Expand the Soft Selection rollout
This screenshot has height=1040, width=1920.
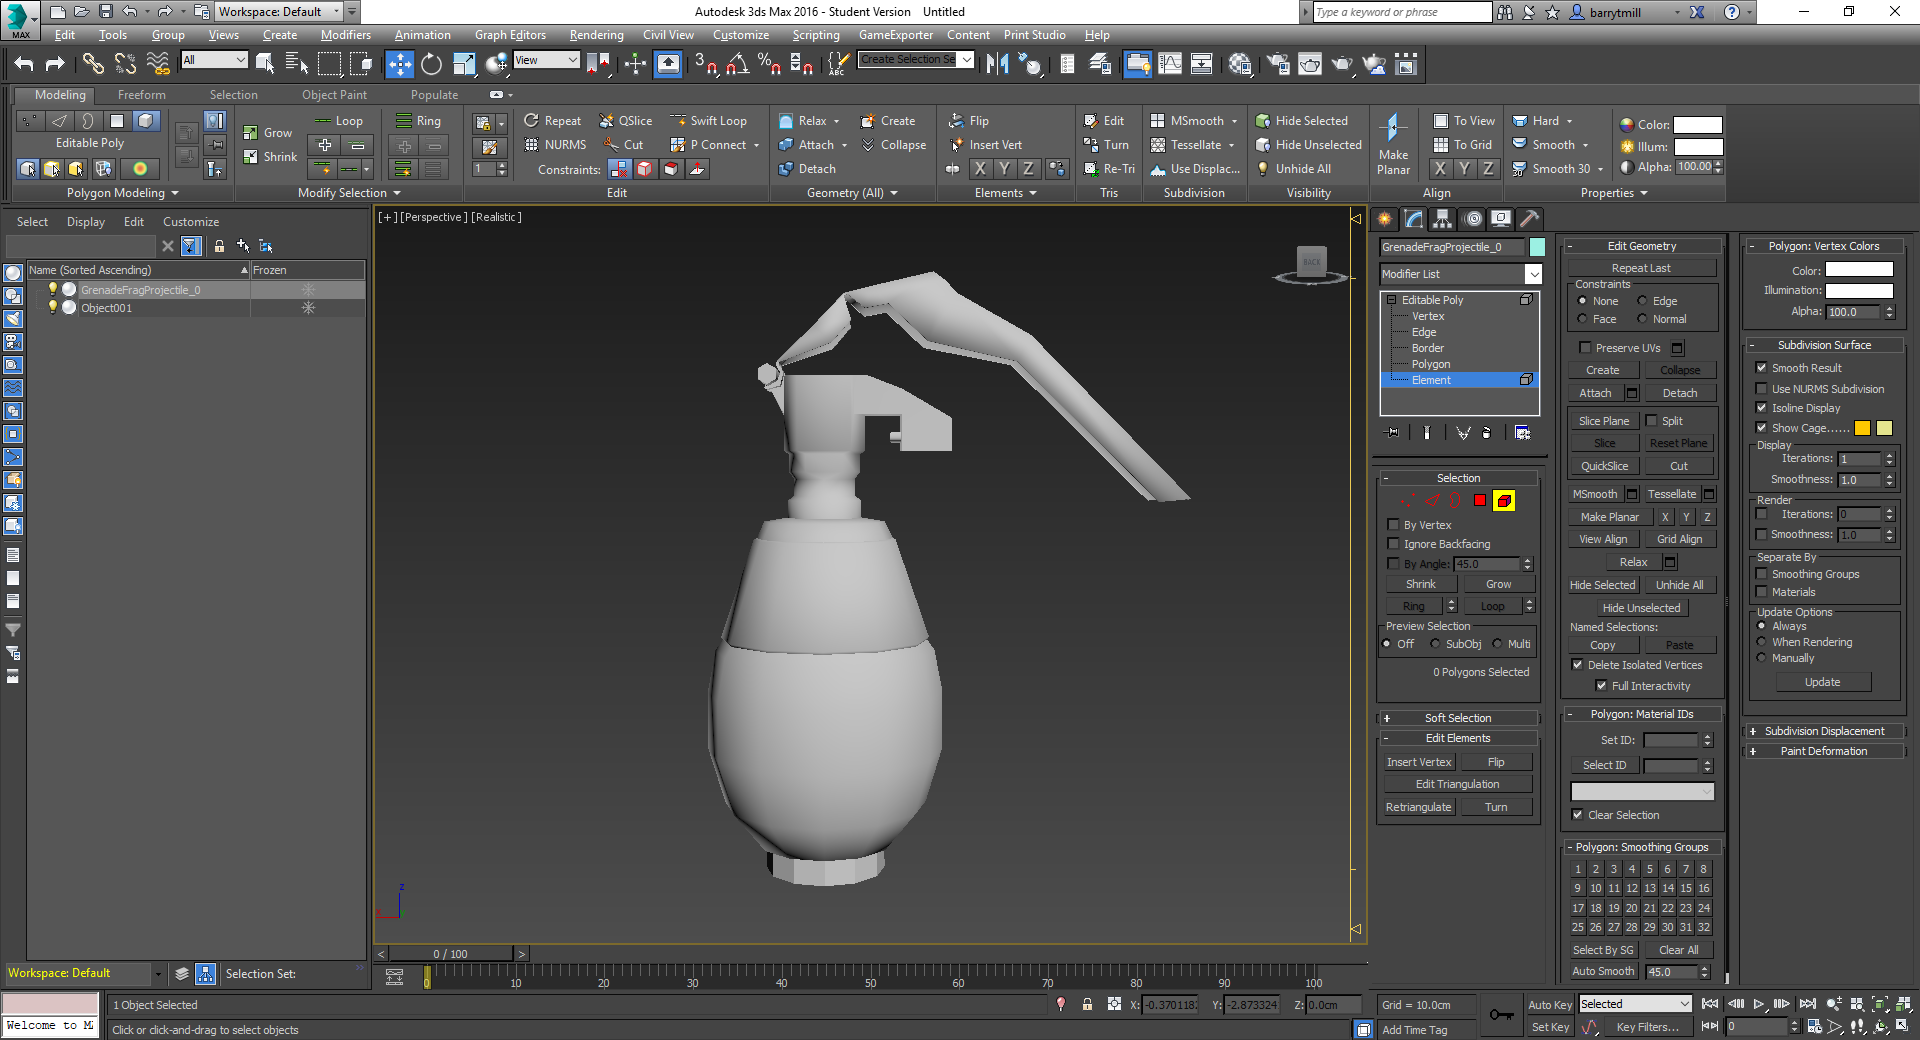pos(1457,718)
